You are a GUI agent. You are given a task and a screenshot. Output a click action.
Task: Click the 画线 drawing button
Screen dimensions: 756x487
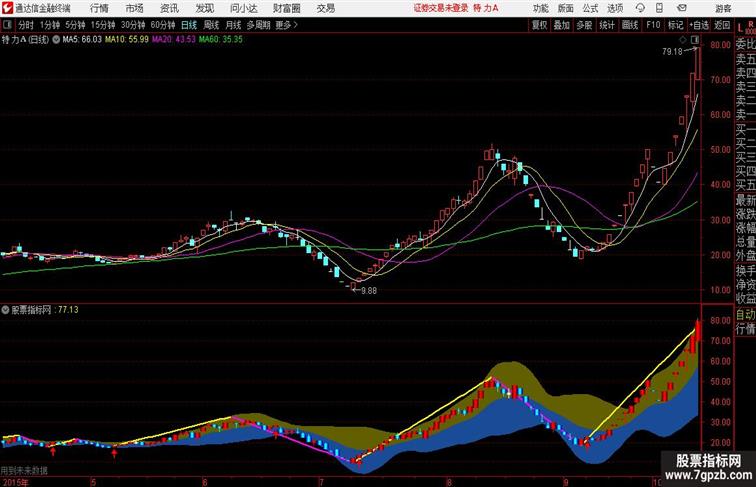[x=630, y=25]
